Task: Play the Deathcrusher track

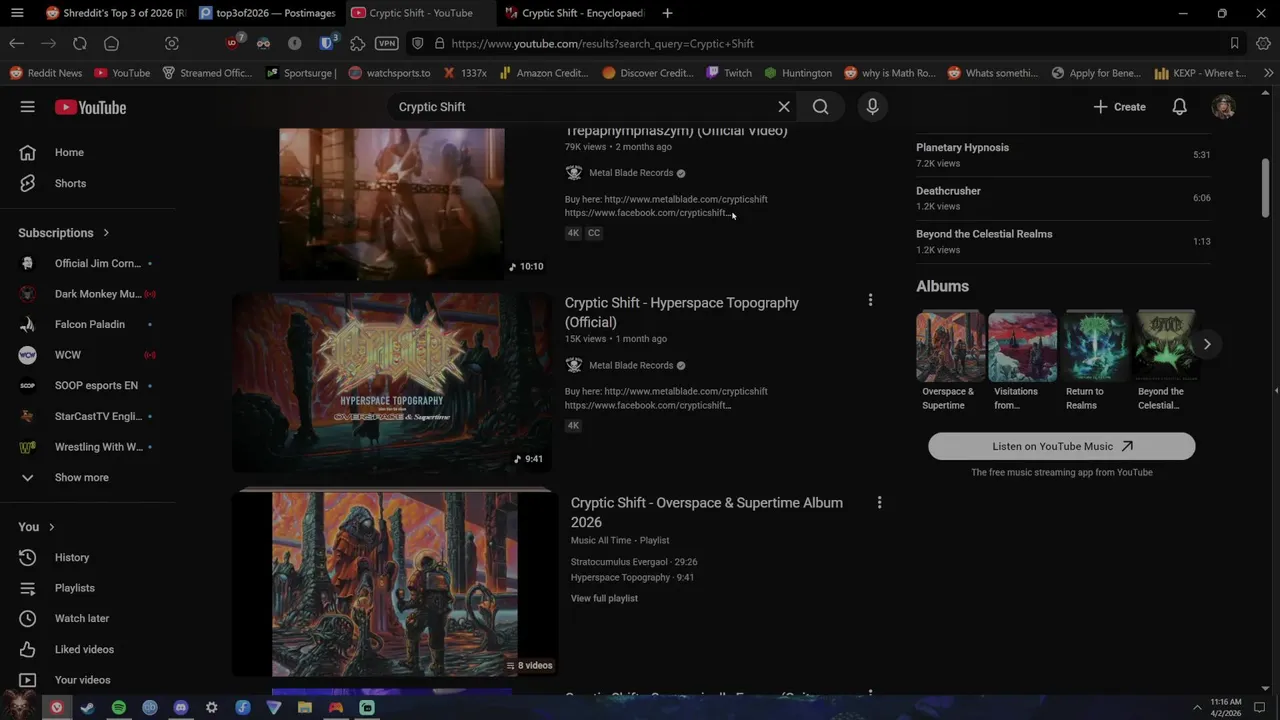Action: click(1063, 198)
